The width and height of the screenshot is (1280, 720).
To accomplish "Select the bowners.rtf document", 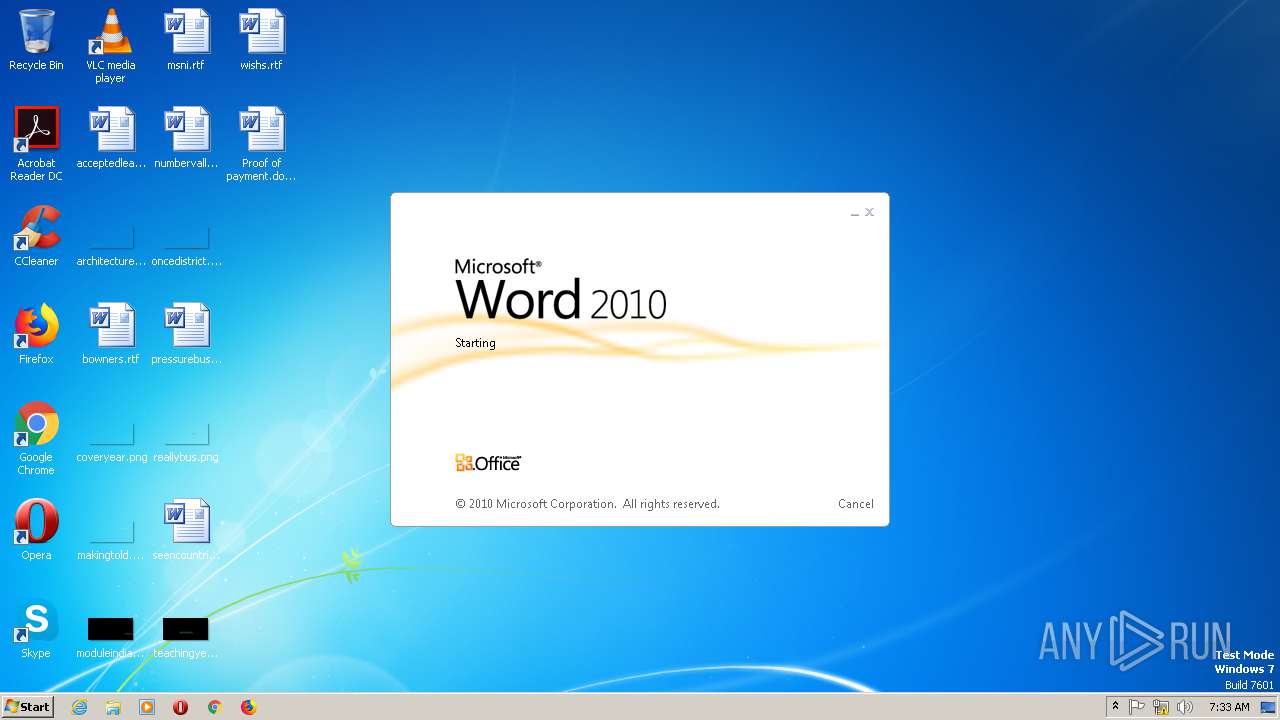I will tap(111, 334).
